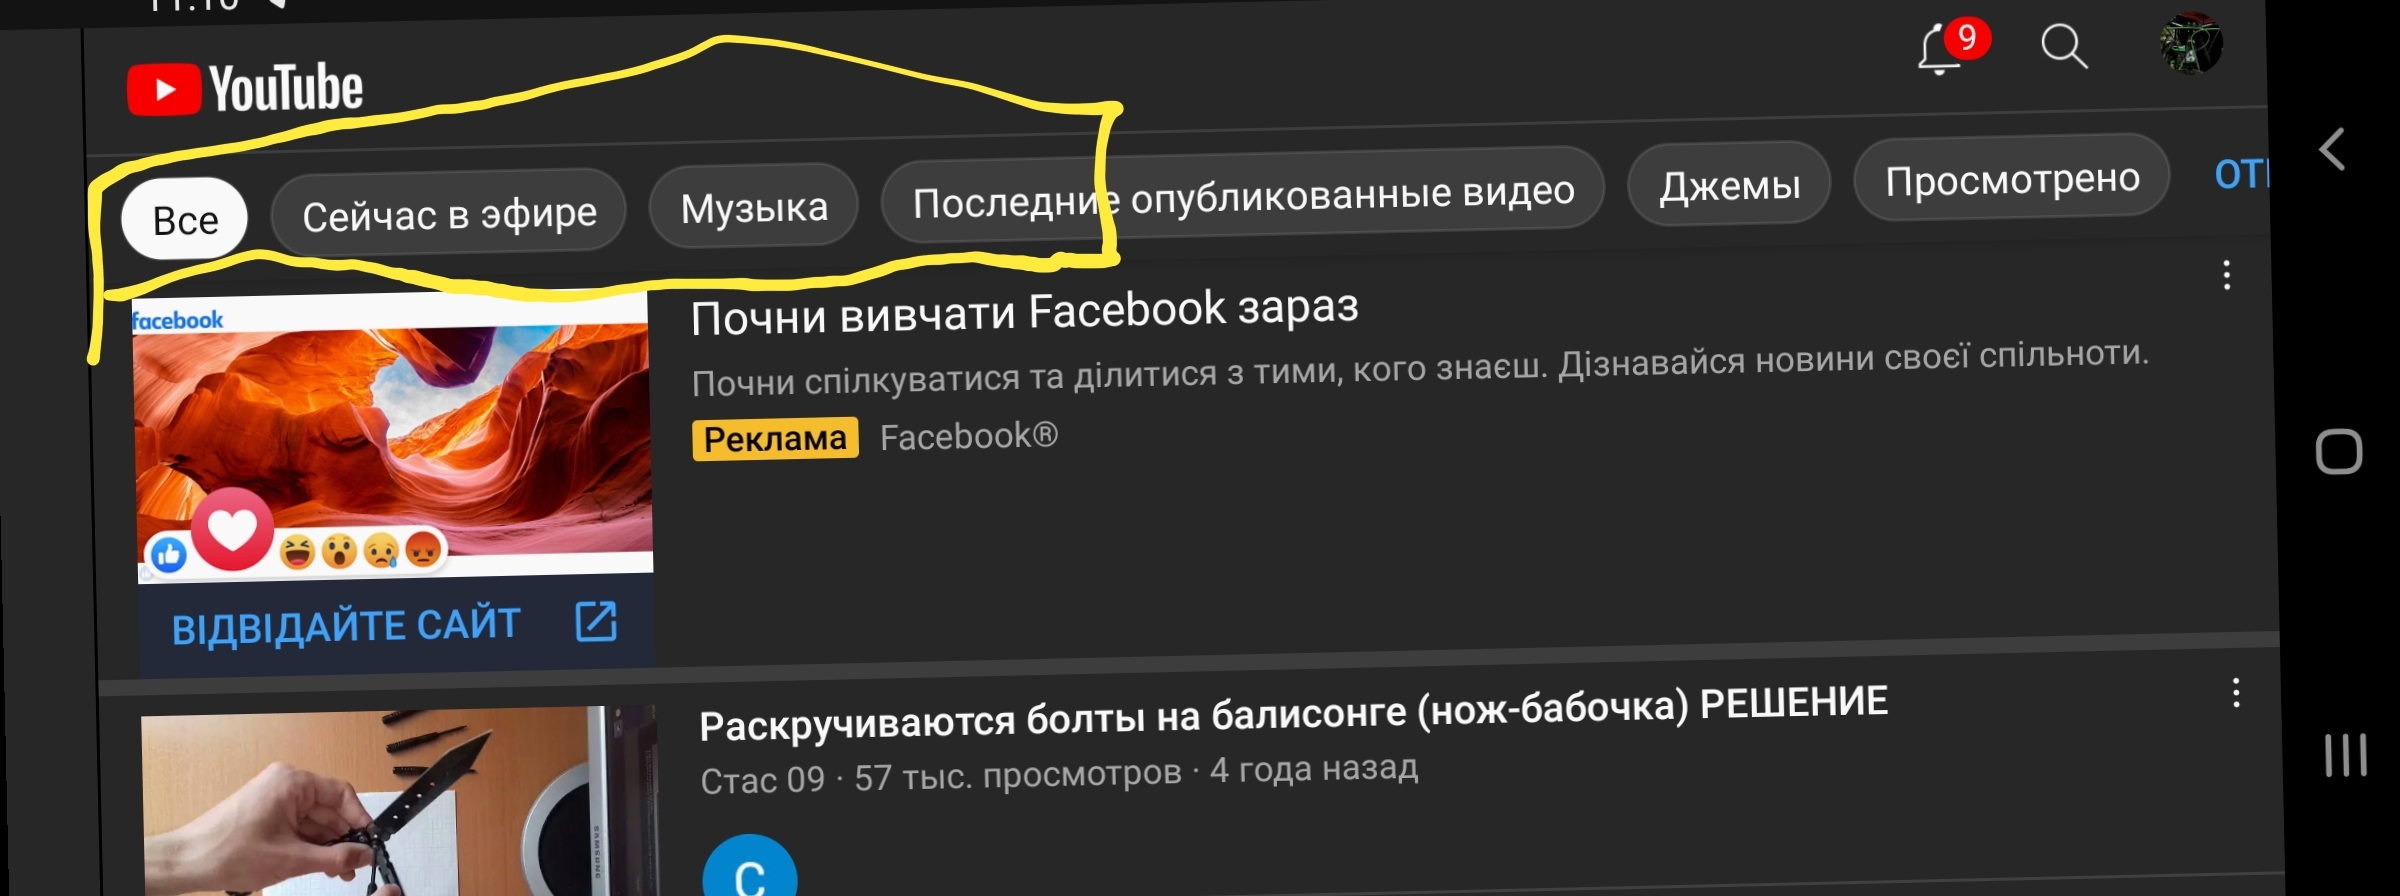Open the account profile avatar

[2191, 43]
